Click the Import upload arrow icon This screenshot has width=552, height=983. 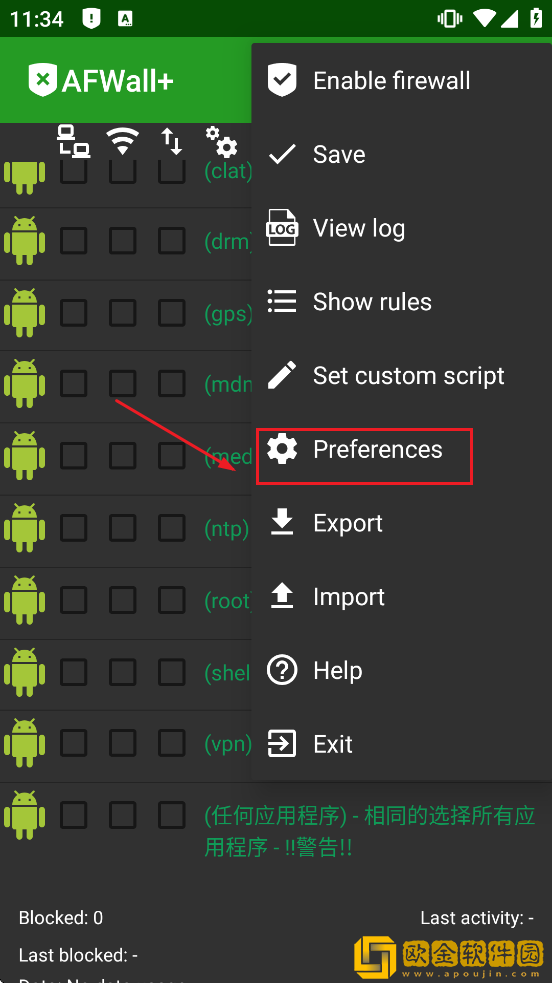coord(282,596)
